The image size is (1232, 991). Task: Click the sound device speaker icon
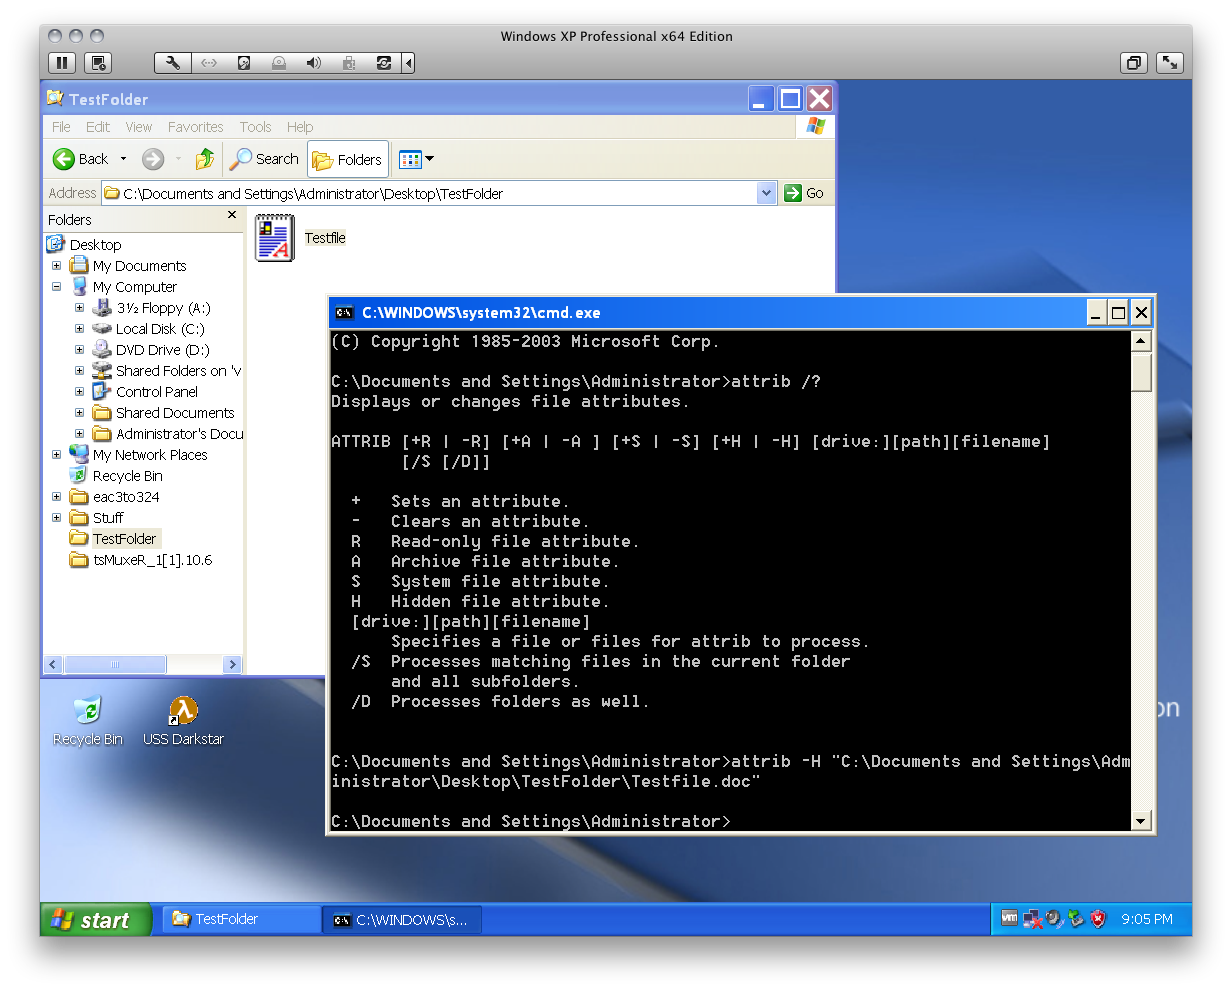click(x=314, y=63)
